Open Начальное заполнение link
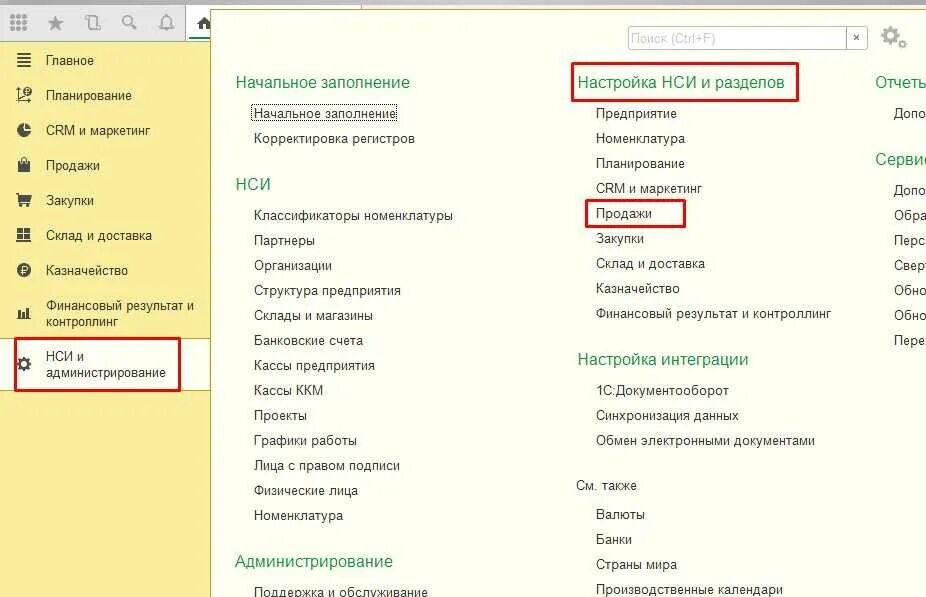 tap(324, 113)
